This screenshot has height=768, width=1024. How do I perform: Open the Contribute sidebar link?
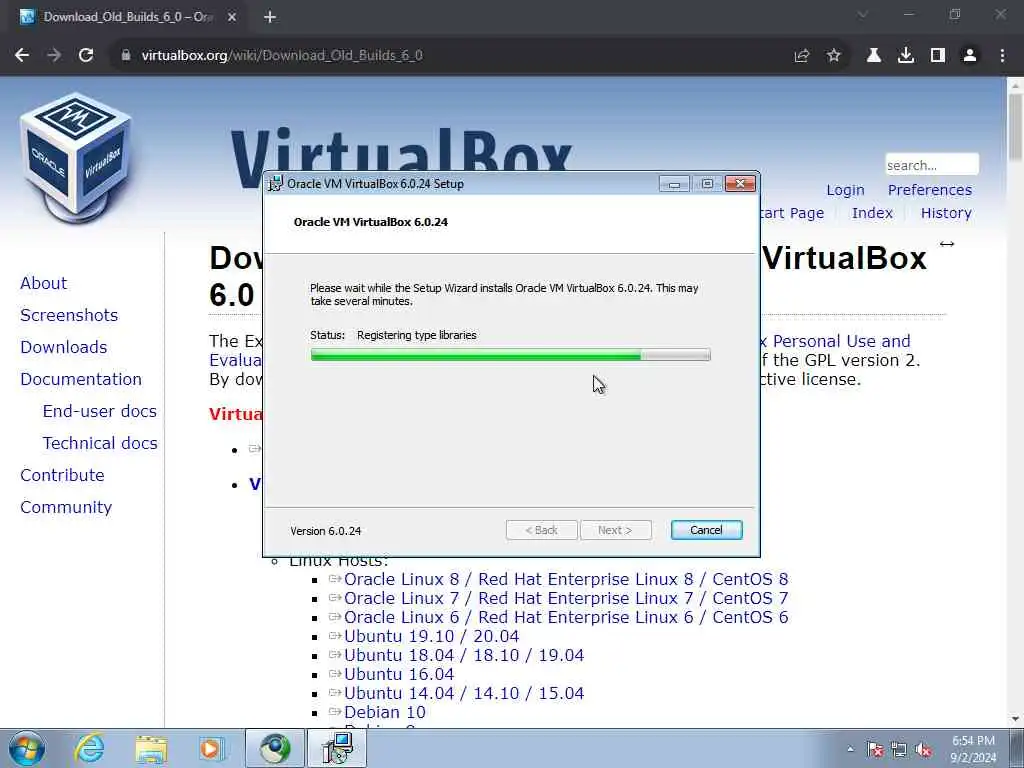tap(62, 475)
